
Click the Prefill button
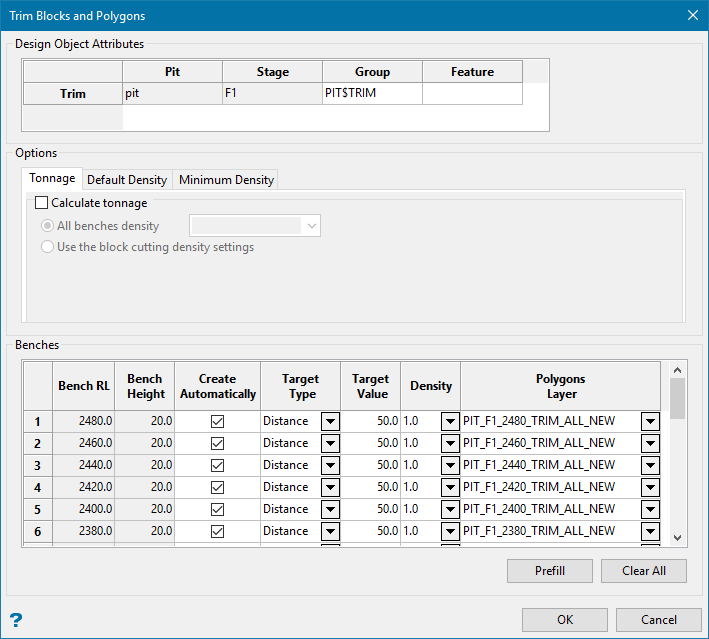pos(550,571)
